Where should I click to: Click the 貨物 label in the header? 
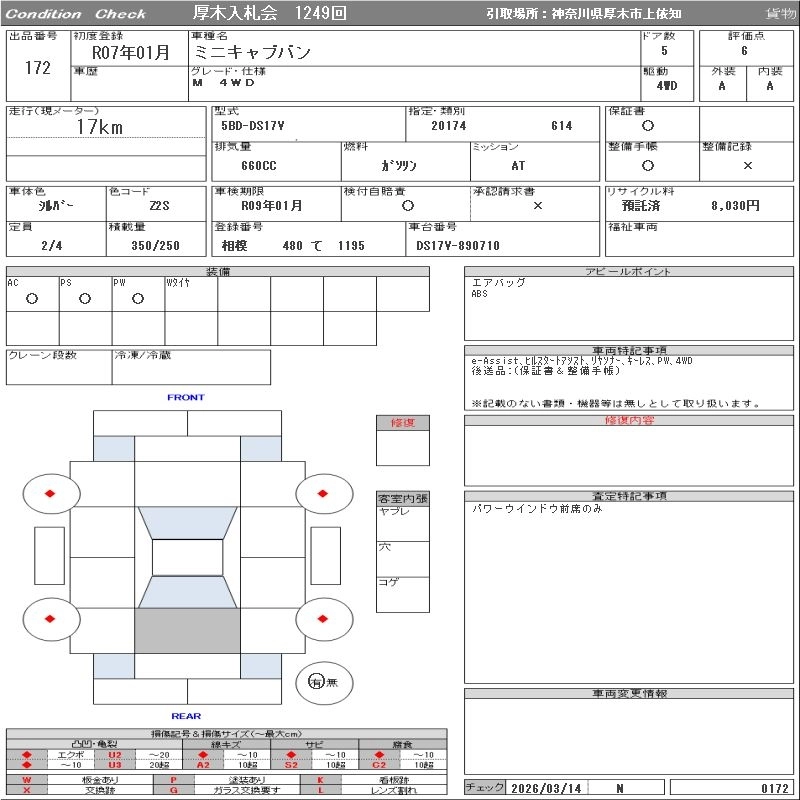[780, 14]
